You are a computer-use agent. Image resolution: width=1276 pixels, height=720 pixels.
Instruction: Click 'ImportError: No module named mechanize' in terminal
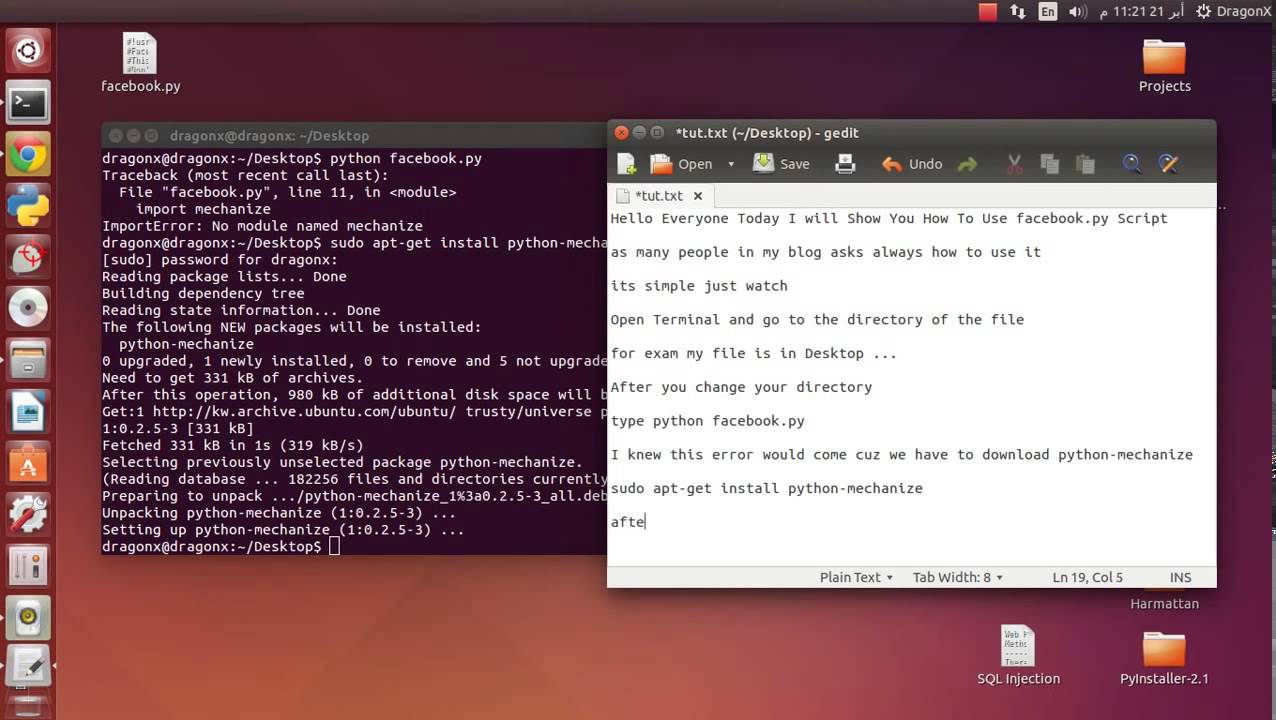click(x=262, y=226)
